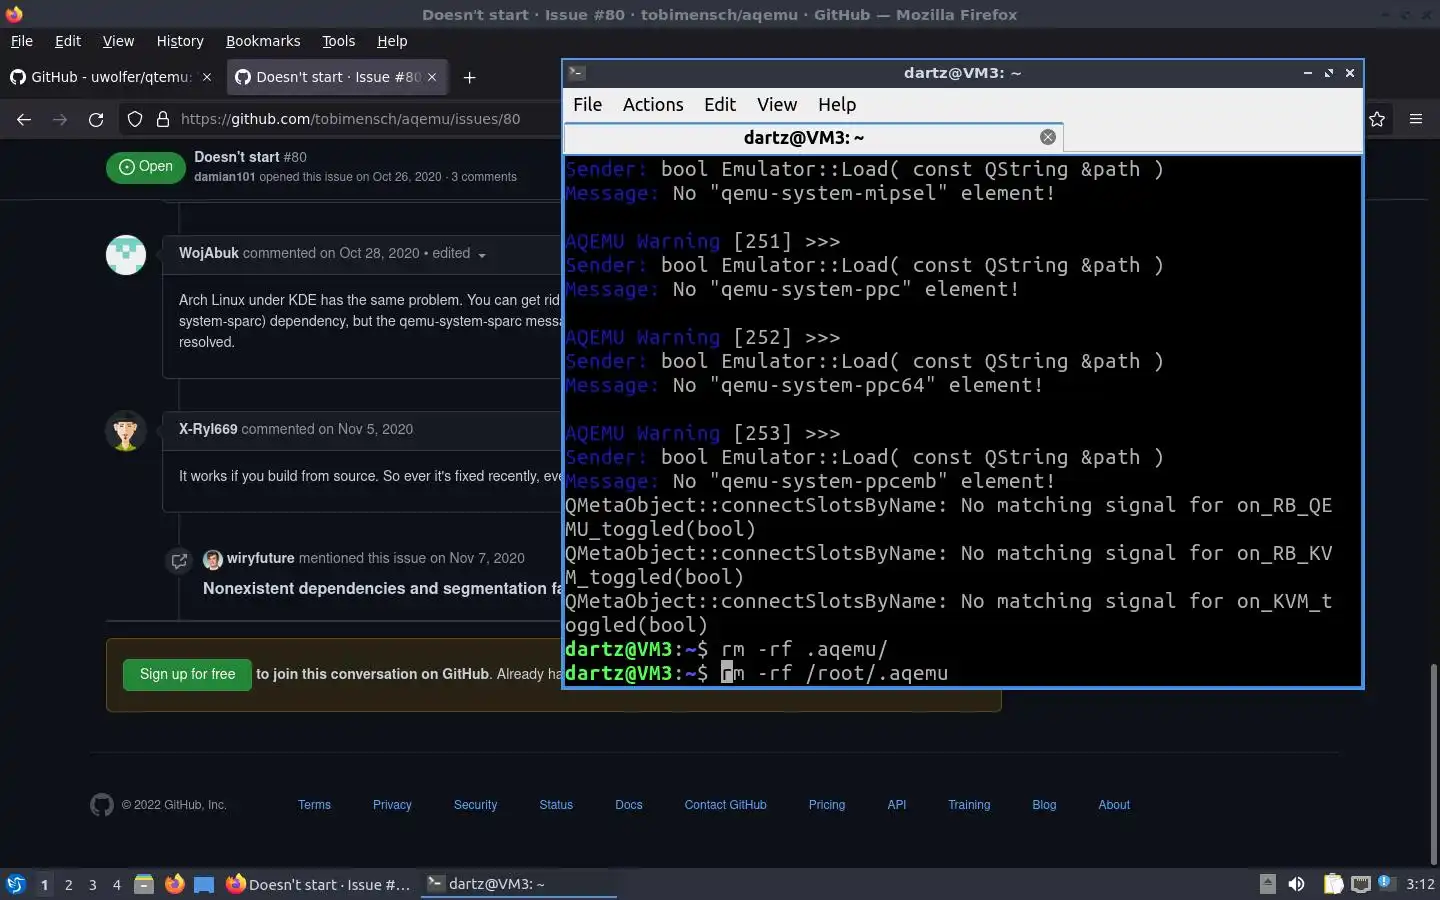Open the footer Pricing link
The height and width of the screenshot is (900, 1440).
(x=827, y=805)
